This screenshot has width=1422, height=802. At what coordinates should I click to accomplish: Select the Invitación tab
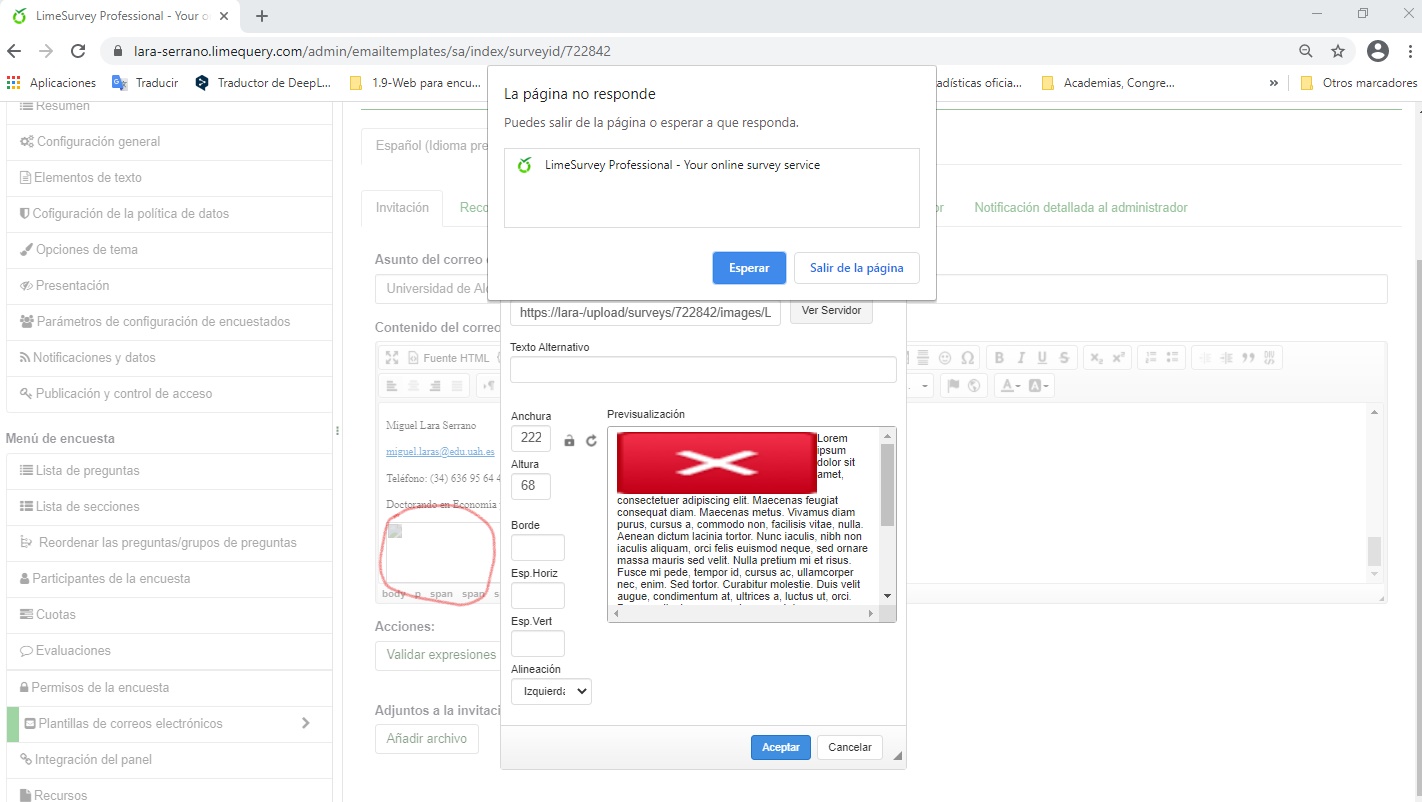click(x=402, y=208)
